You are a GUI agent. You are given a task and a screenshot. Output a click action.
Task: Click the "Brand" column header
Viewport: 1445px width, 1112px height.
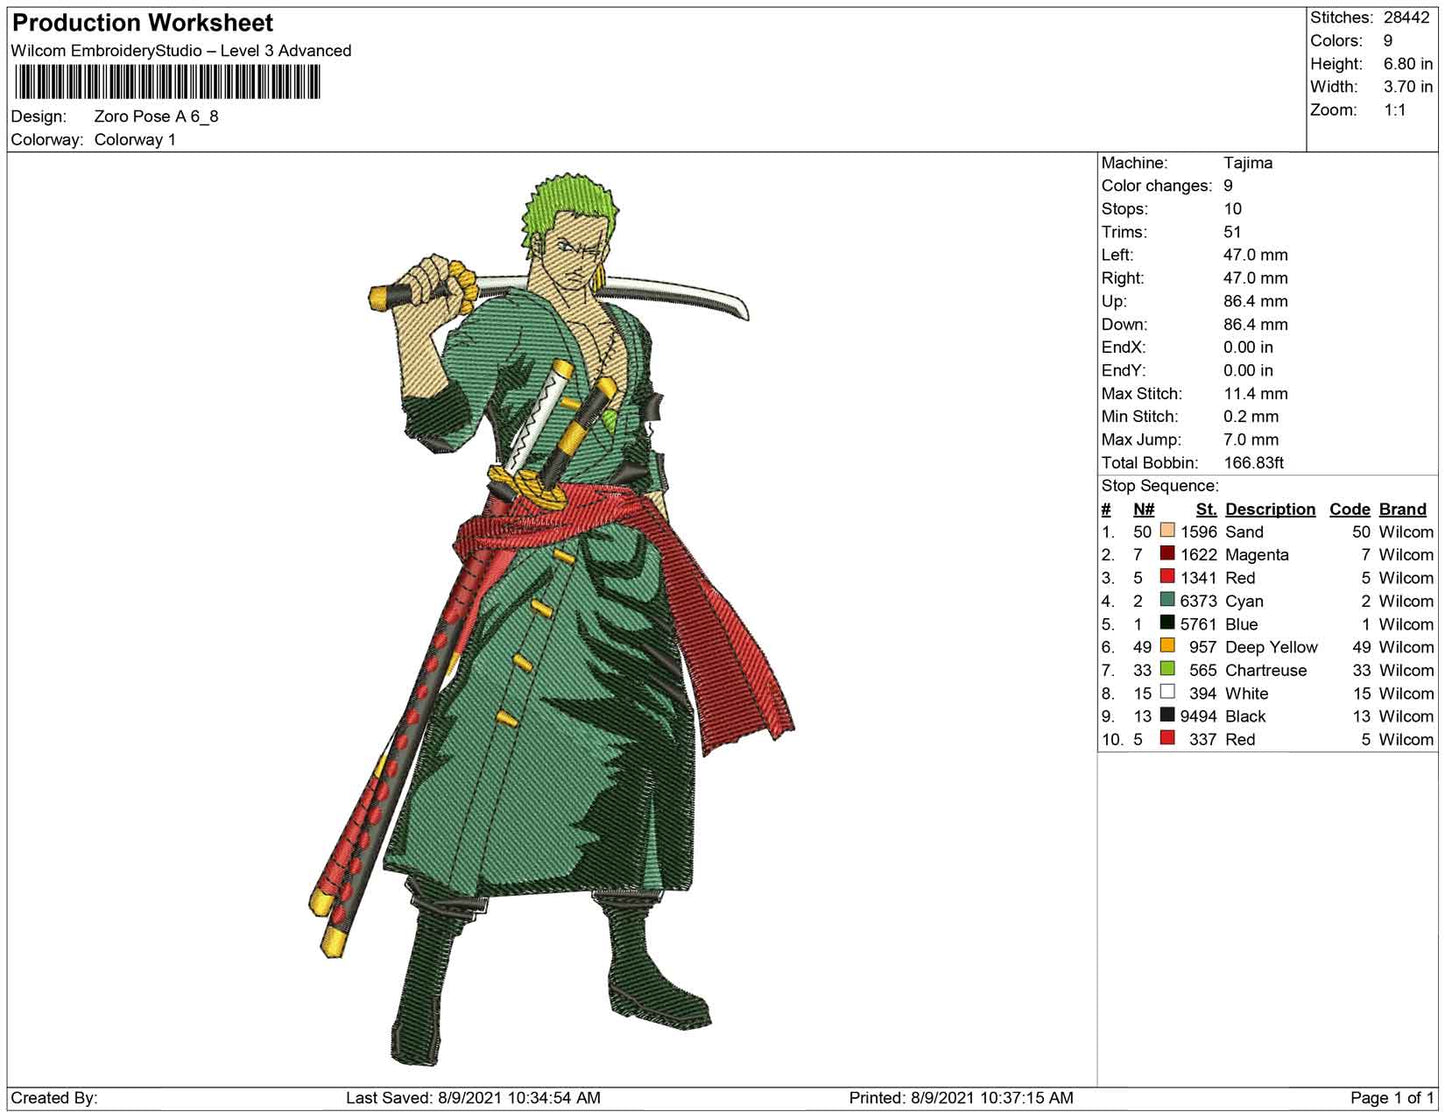1403,509
